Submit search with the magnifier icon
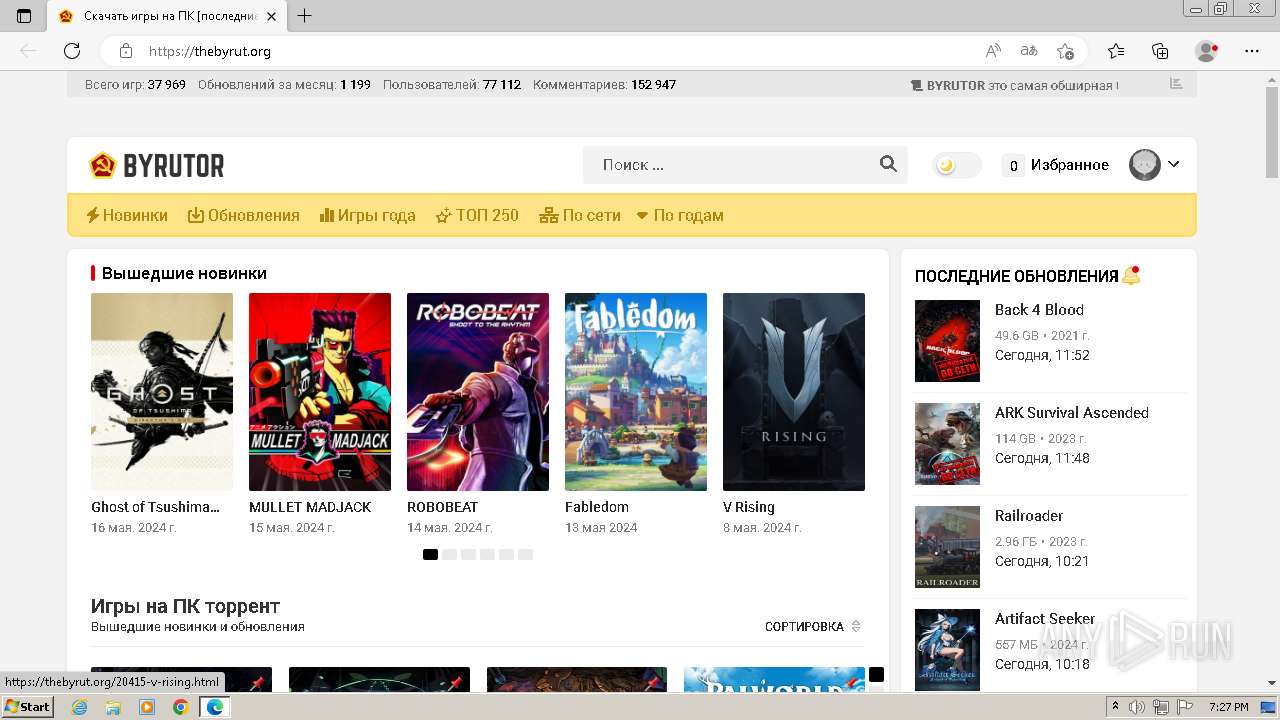The width and height of the screenshot is (1280, 720). [x=888, y=164]
